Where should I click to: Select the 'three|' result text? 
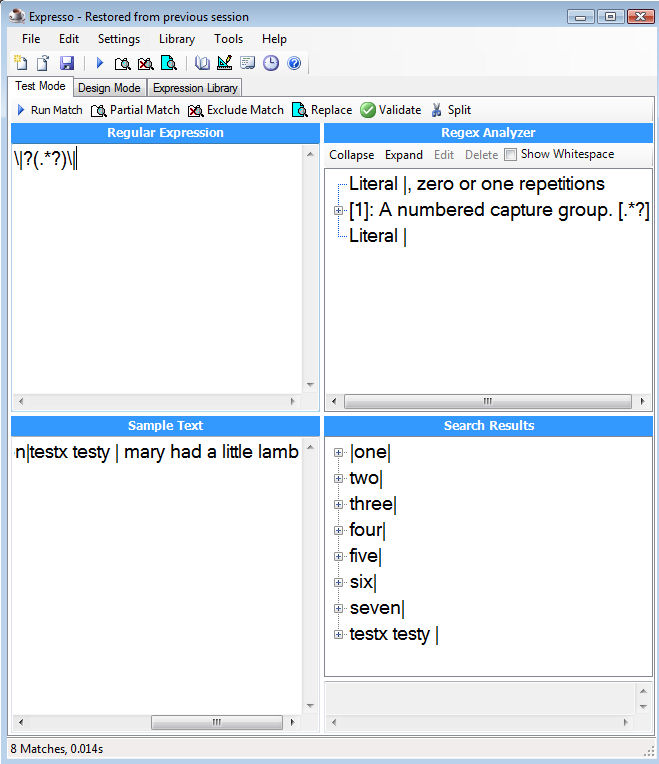(373, 504)
